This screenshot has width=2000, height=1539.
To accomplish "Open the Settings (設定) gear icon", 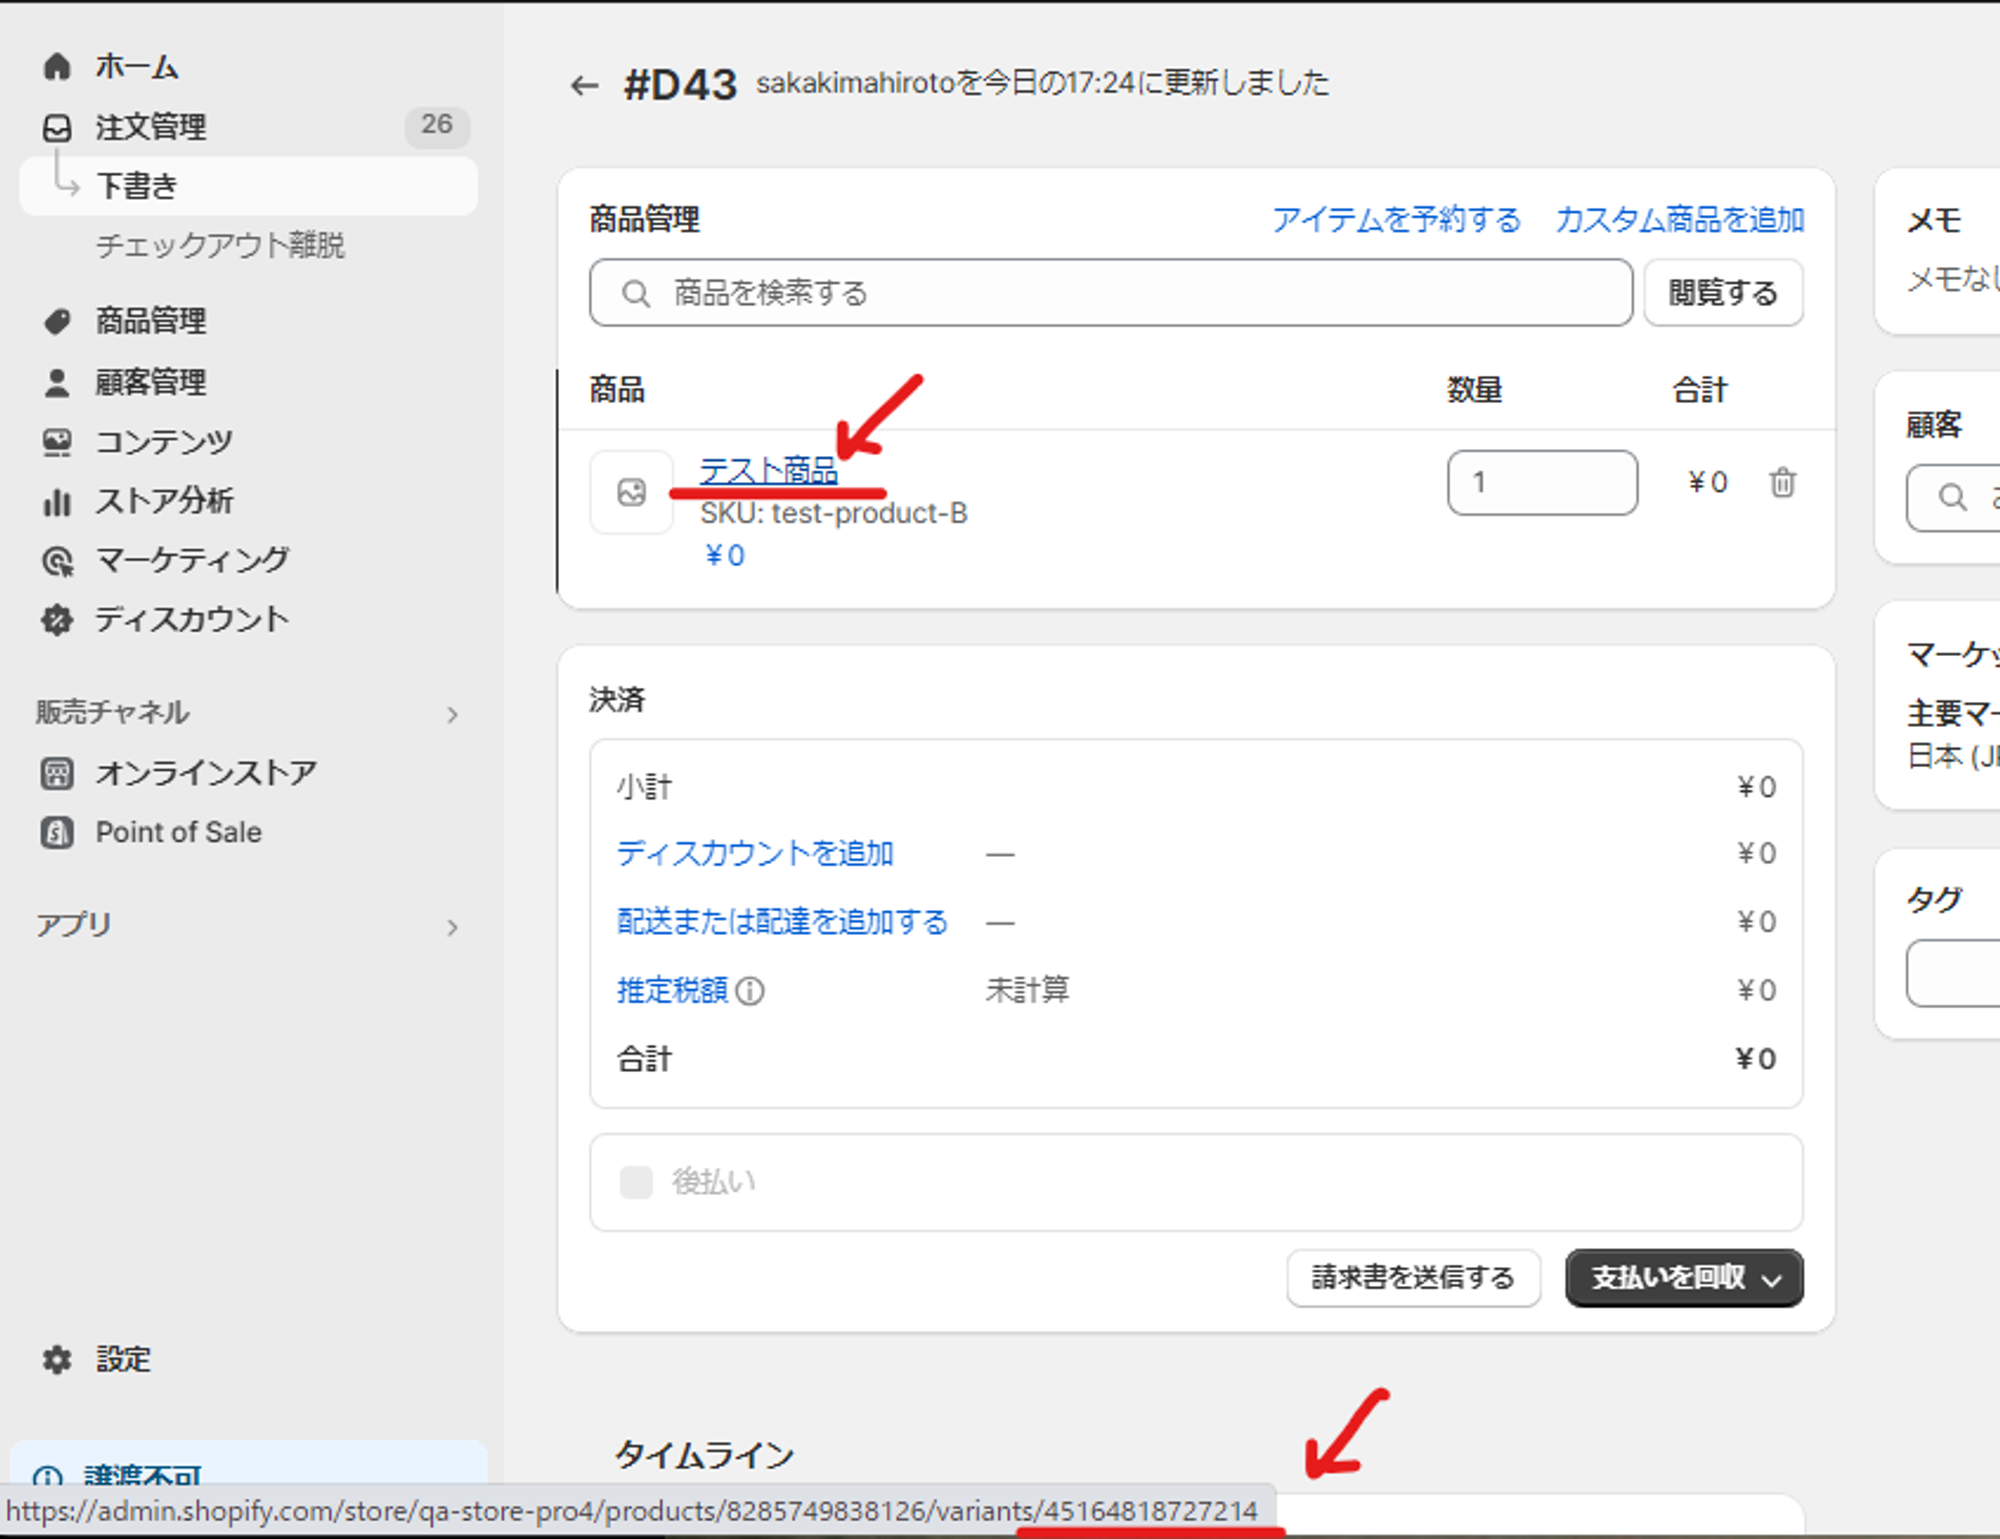I will [x=57, y=1359].
